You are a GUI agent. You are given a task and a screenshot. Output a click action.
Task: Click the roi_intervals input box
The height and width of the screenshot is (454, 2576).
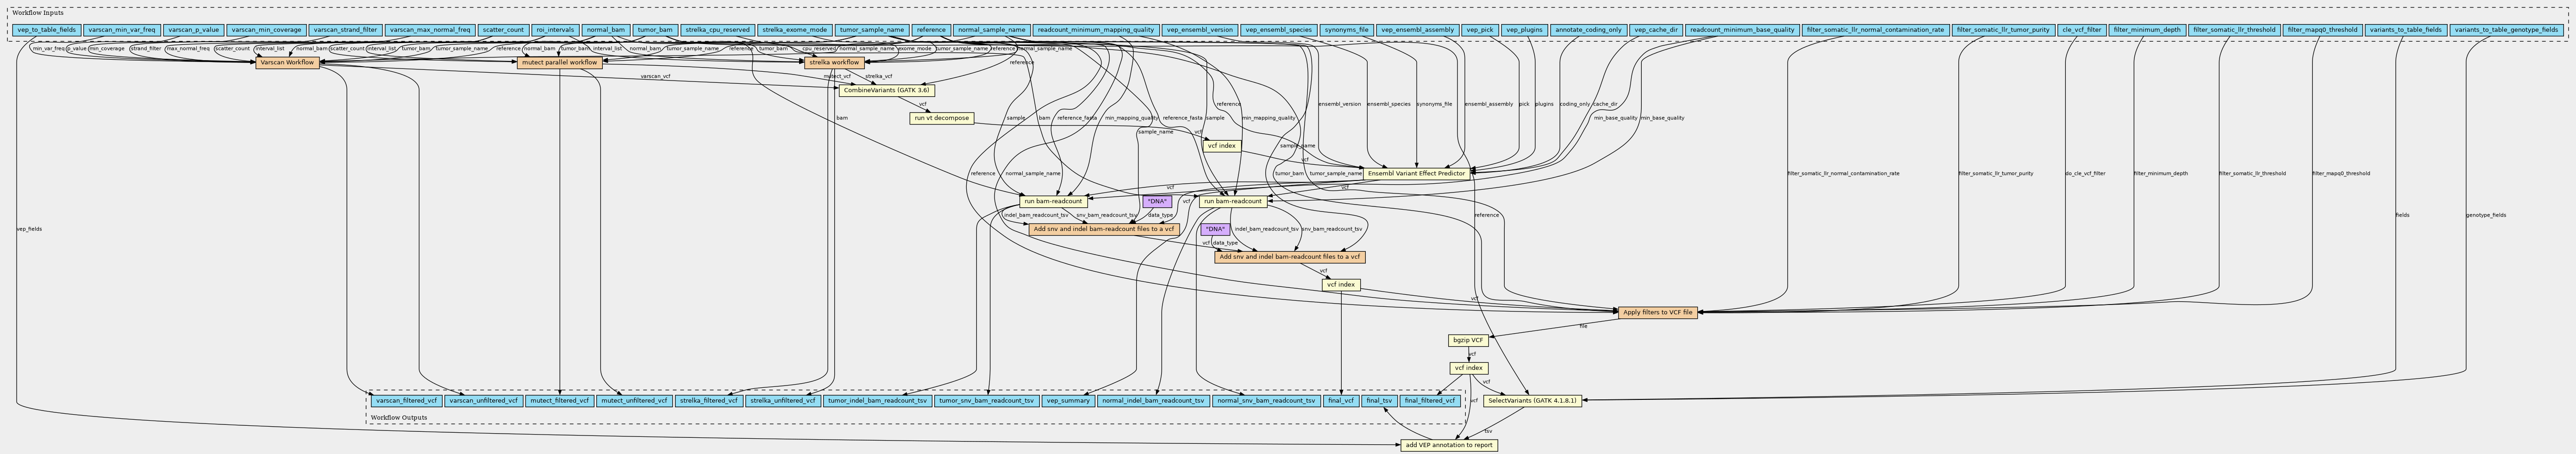(x=554, y=30)
